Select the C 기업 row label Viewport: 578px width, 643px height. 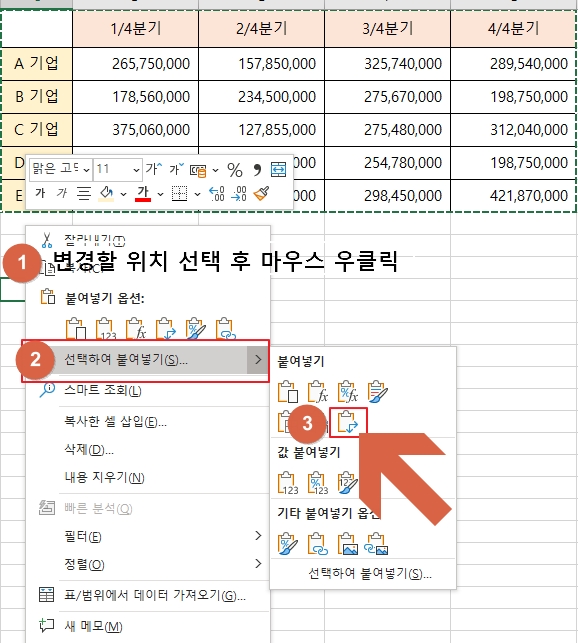click(x=37, y=130)
